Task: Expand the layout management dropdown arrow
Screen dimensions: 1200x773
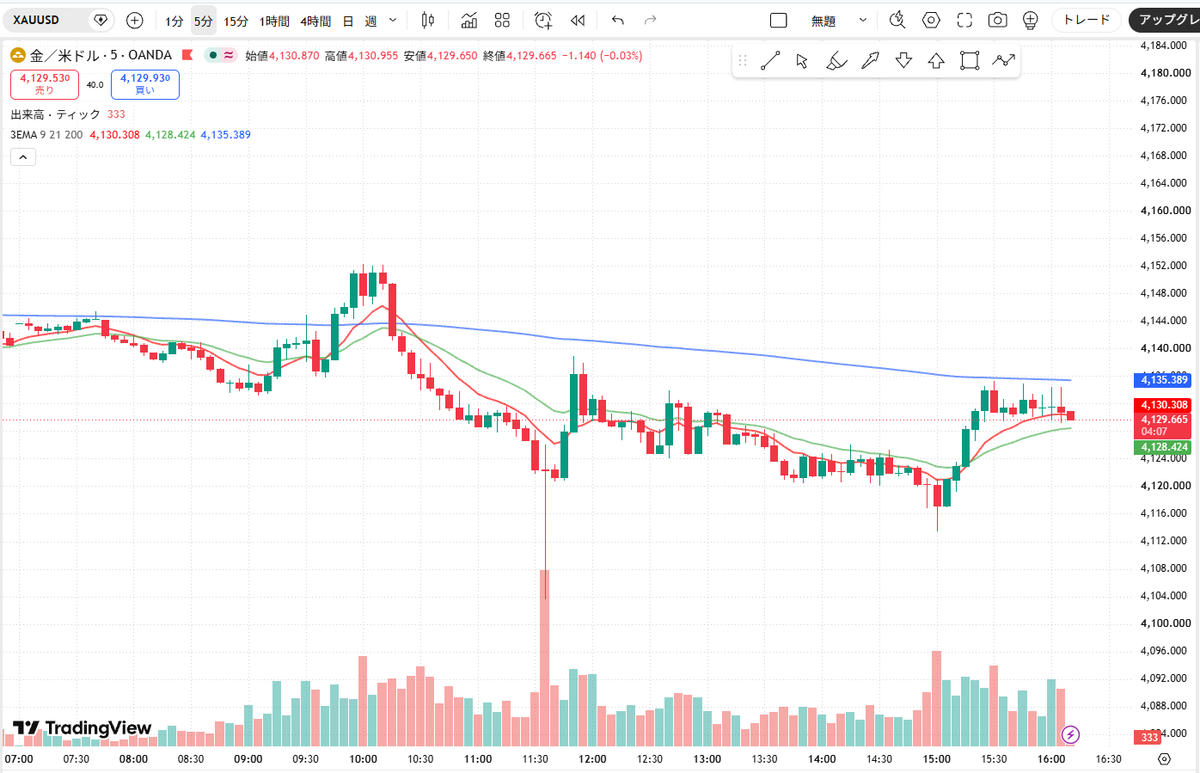Action: [x=863, y=20]
